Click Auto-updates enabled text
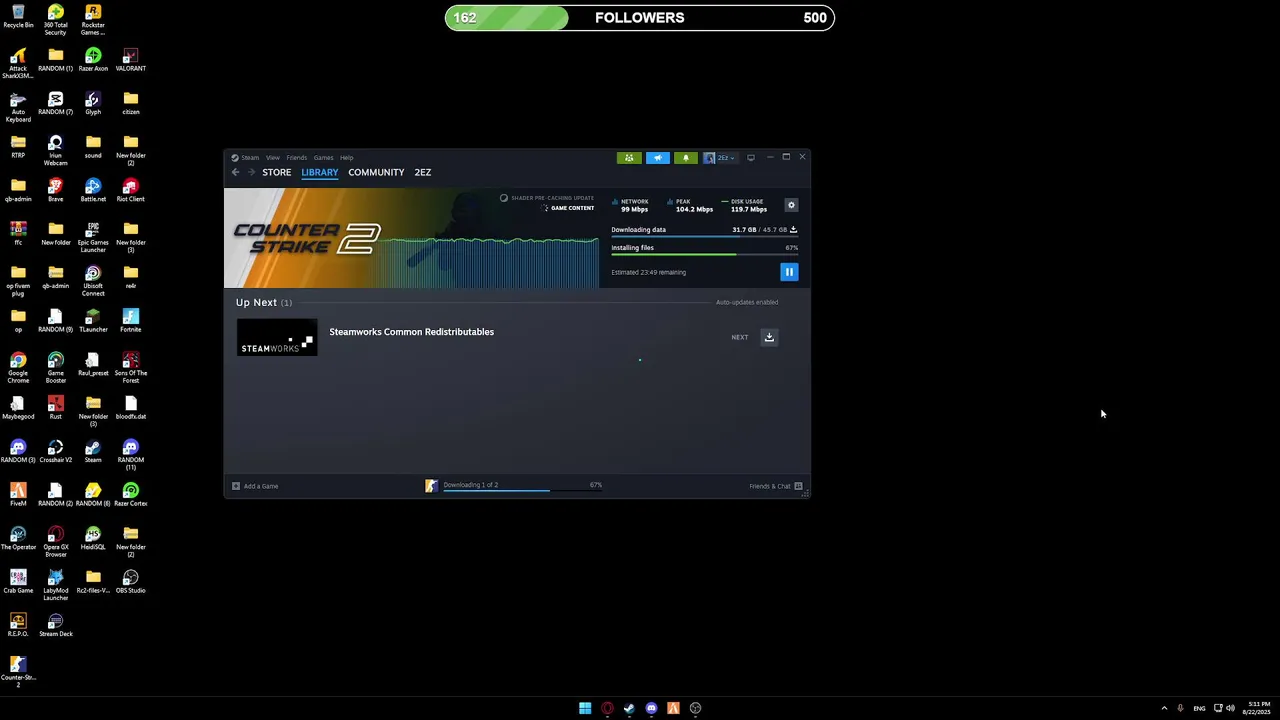The image size is (1280, 720). pos(747,302)
